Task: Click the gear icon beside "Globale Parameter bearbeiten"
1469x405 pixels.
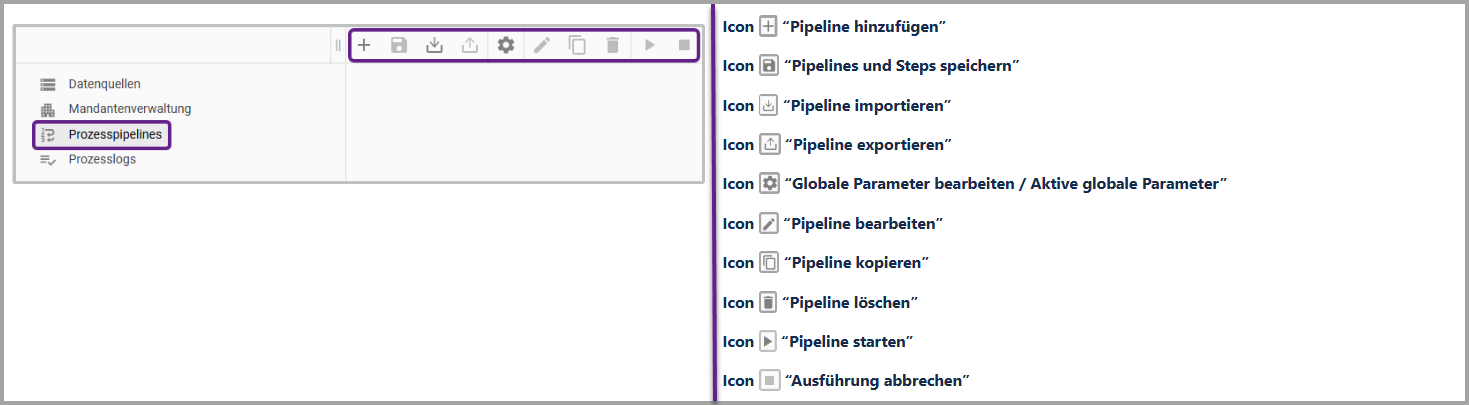Action: (768, 184)
